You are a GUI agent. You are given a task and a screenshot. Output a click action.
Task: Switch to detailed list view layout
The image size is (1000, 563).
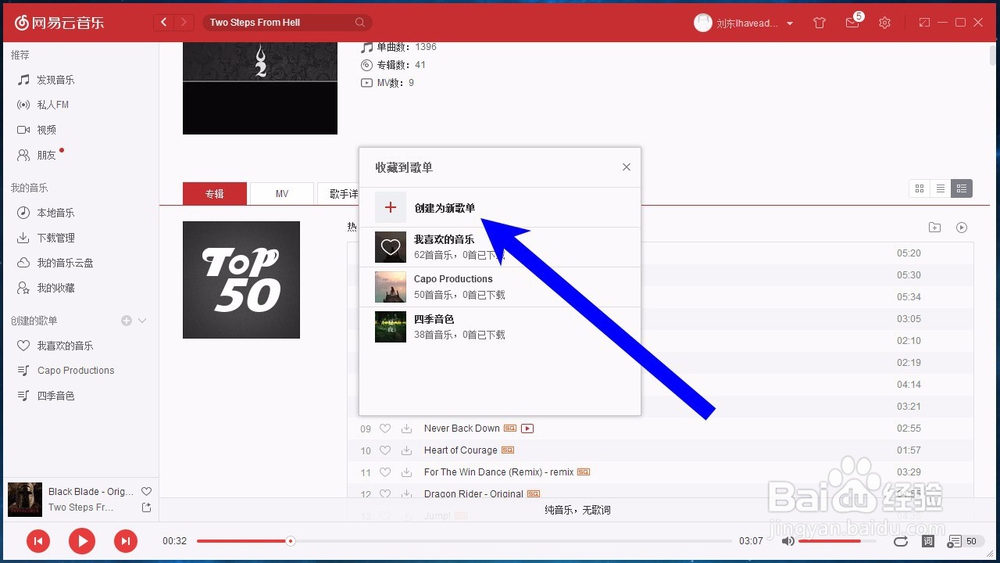(962, 188)
